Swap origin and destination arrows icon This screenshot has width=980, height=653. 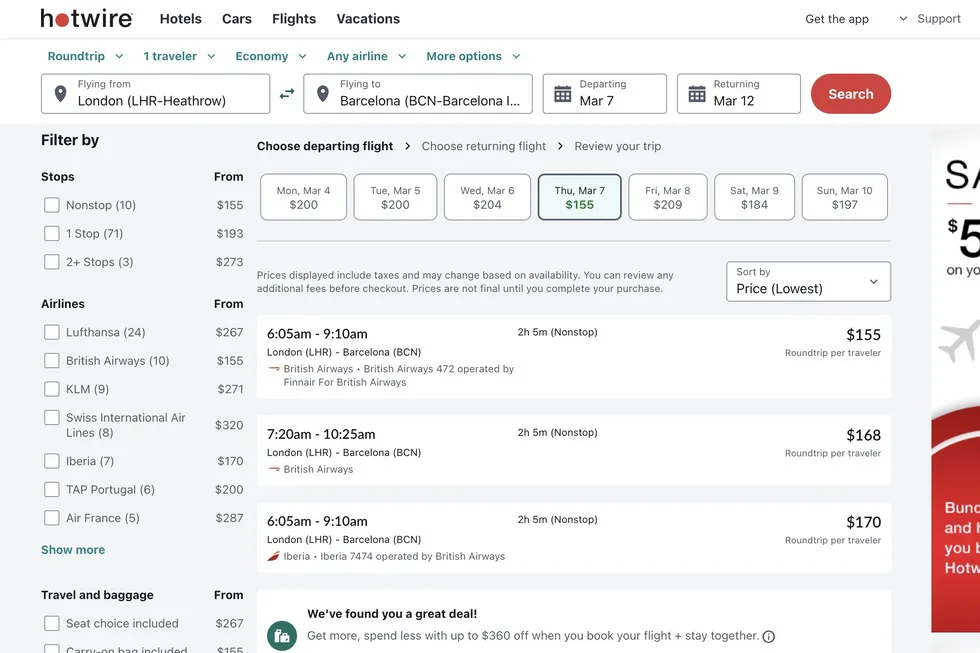click(287, 94)
